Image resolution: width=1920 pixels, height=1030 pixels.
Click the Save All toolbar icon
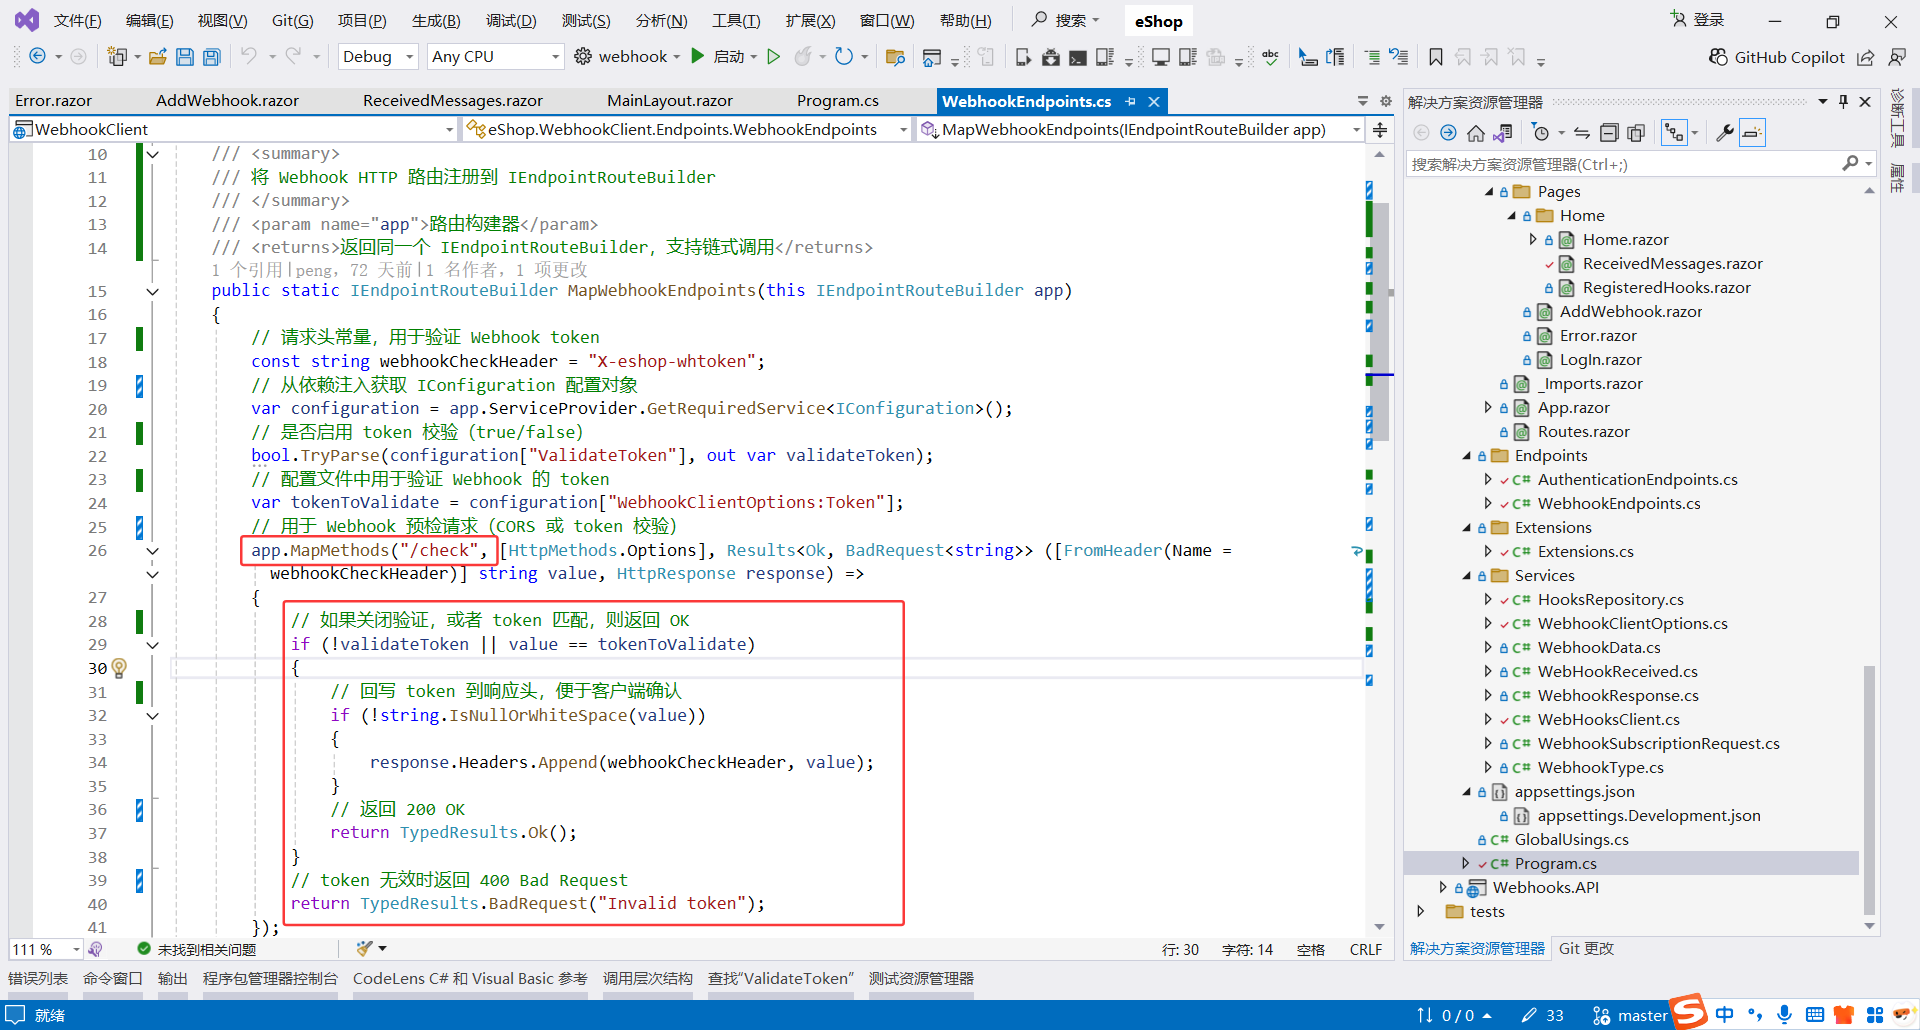click(x=211, y=57)
